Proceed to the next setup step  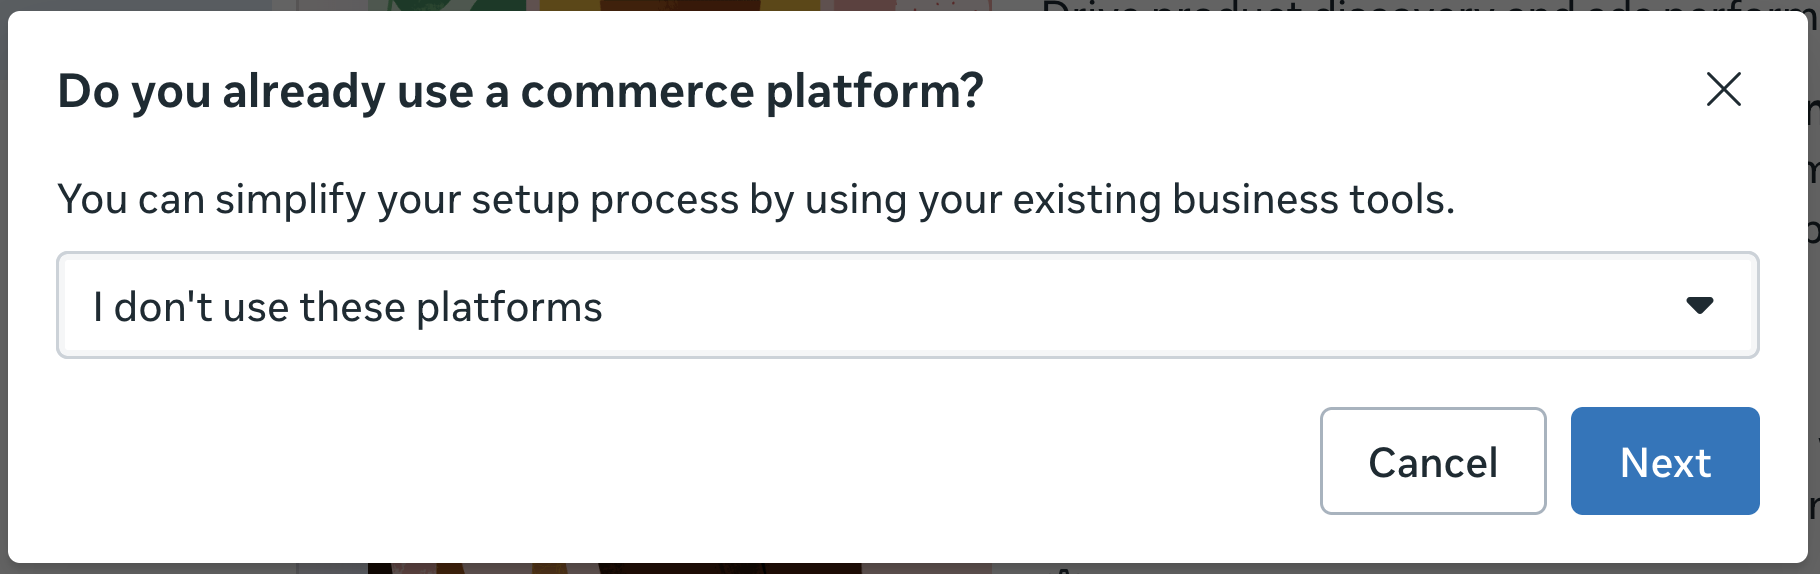(x=1664, y=461)
